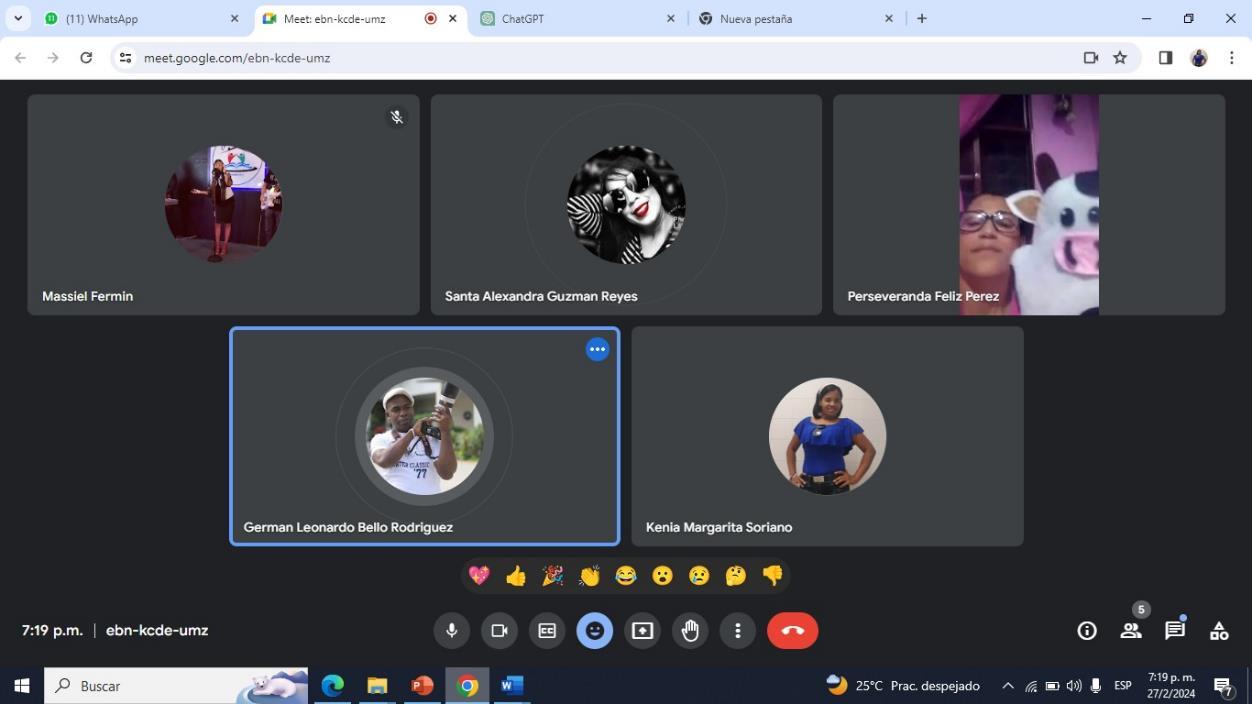Open camera permission indicator in address bar
Screen dimensions: 1252x704
point(1091,58)
